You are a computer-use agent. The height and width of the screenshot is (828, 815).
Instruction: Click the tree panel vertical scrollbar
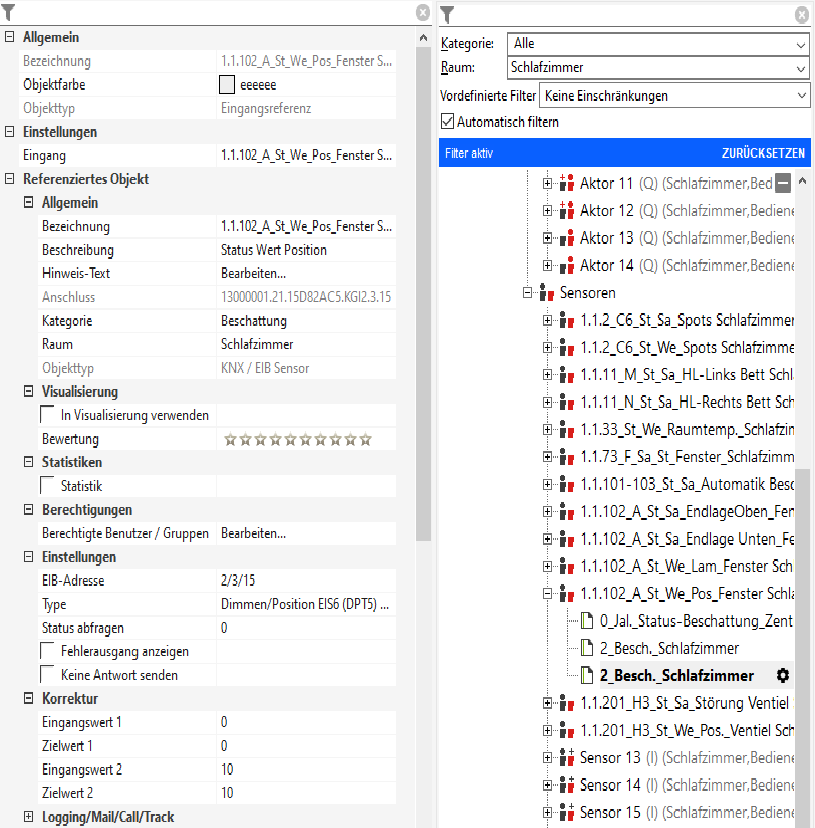(802, 647)
